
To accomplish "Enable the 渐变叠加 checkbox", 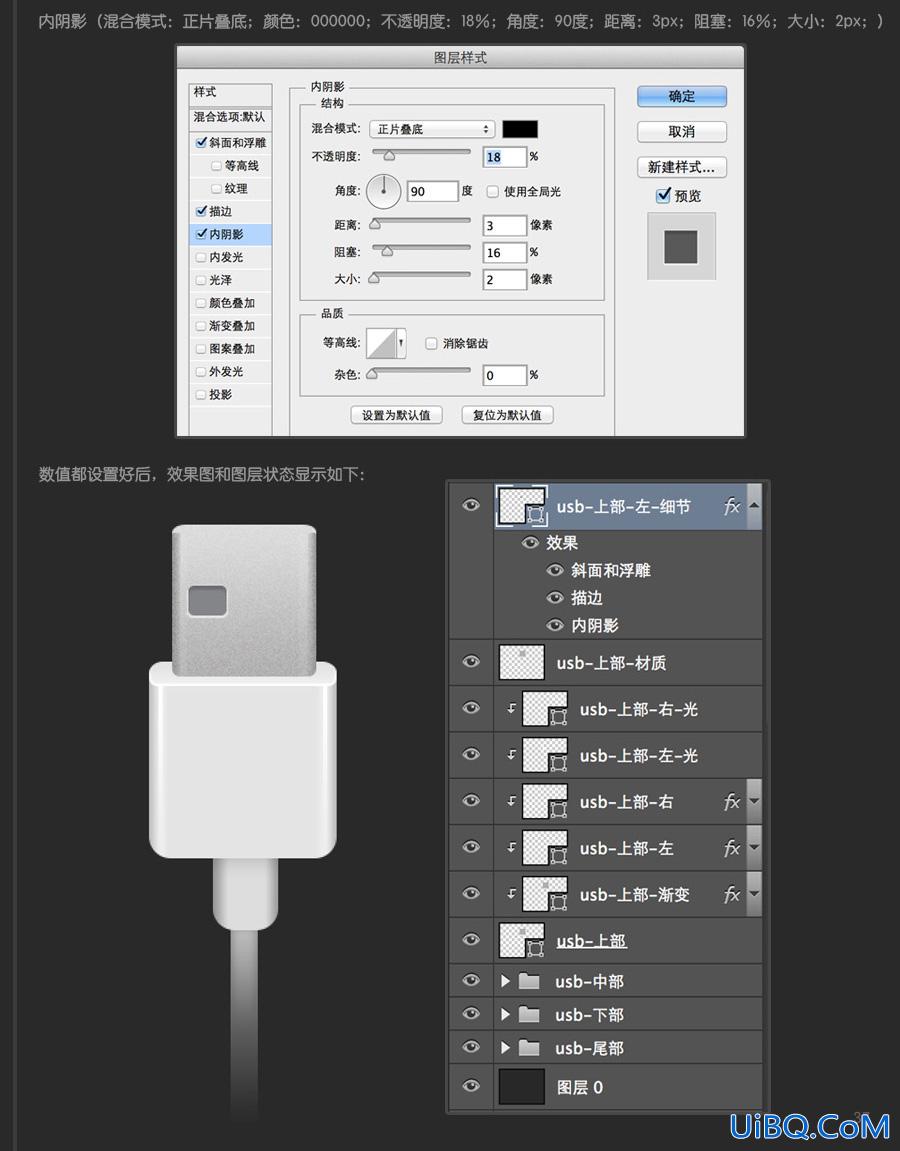I will [x=201, y=326].
